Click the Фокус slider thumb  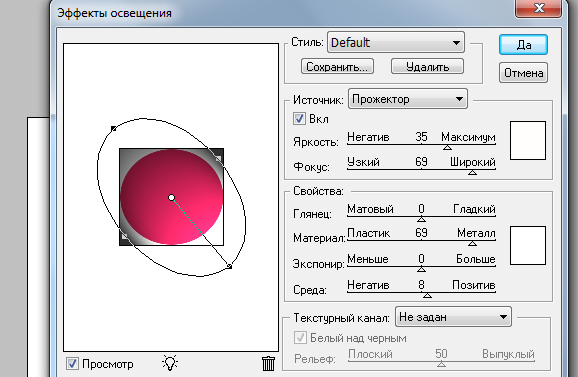pos(472,172)
